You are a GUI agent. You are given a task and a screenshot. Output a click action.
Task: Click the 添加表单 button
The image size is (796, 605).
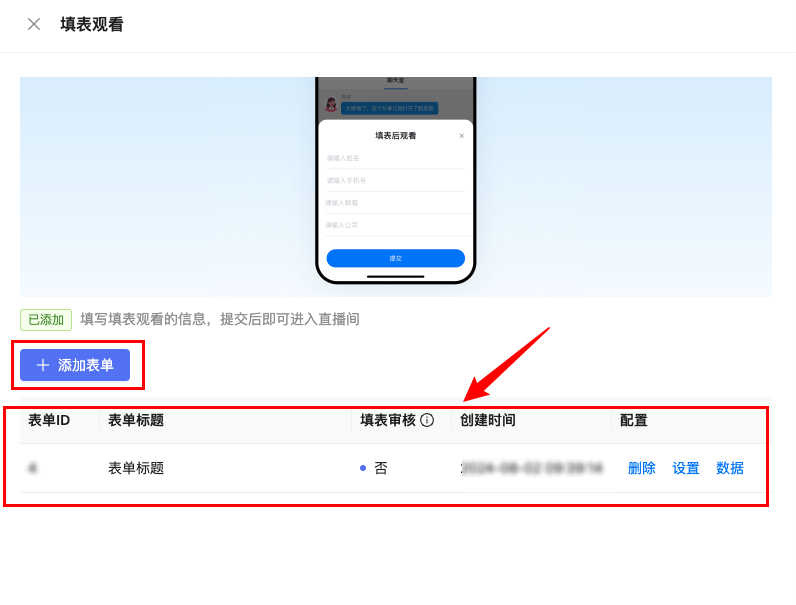[75, 365]
